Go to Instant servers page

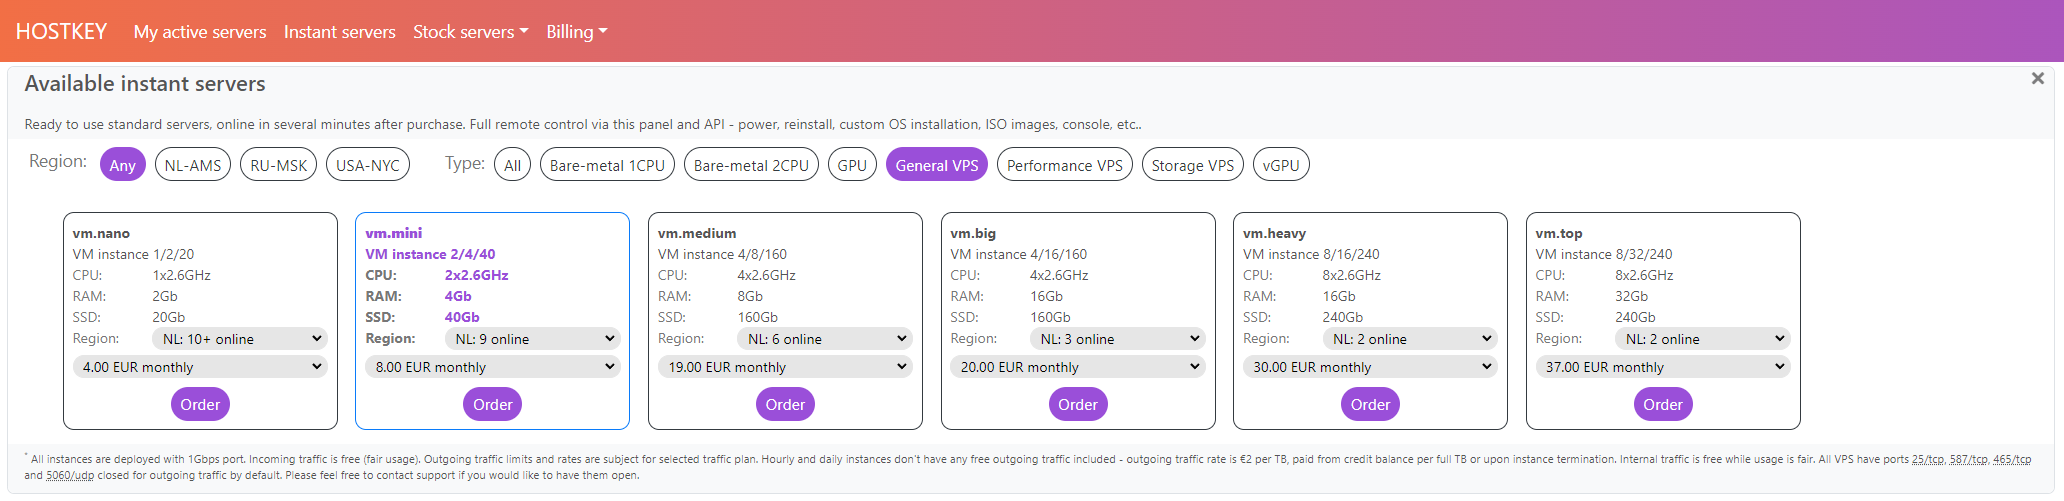click(339, 32)
